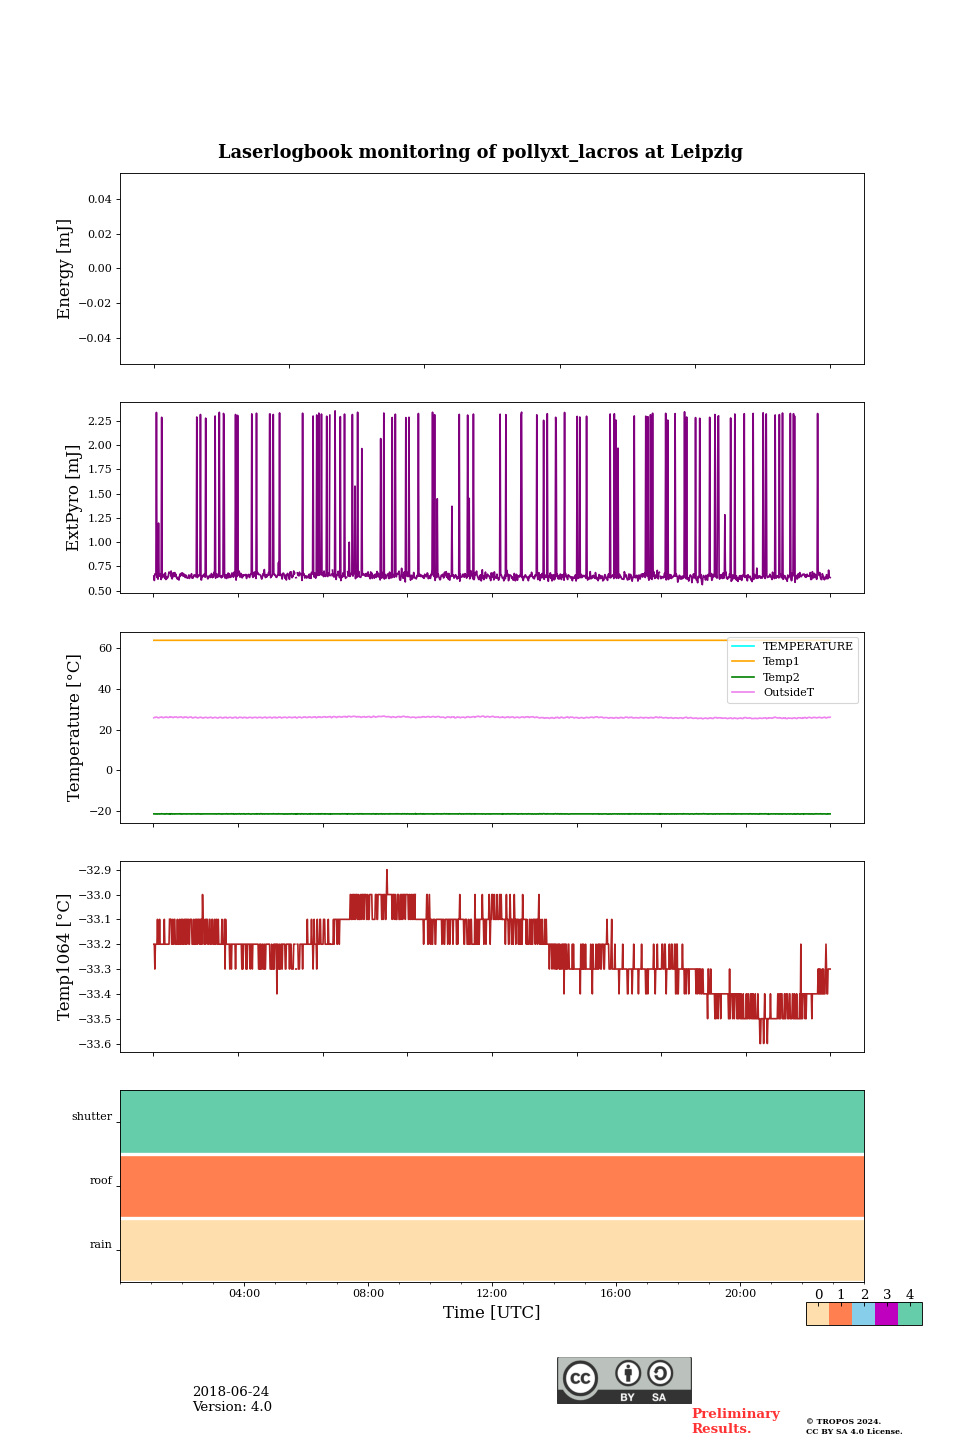The image size is (960, 1440).
Task: Click the TROPOS 2024 copyright text
Action: [844, 1421]
